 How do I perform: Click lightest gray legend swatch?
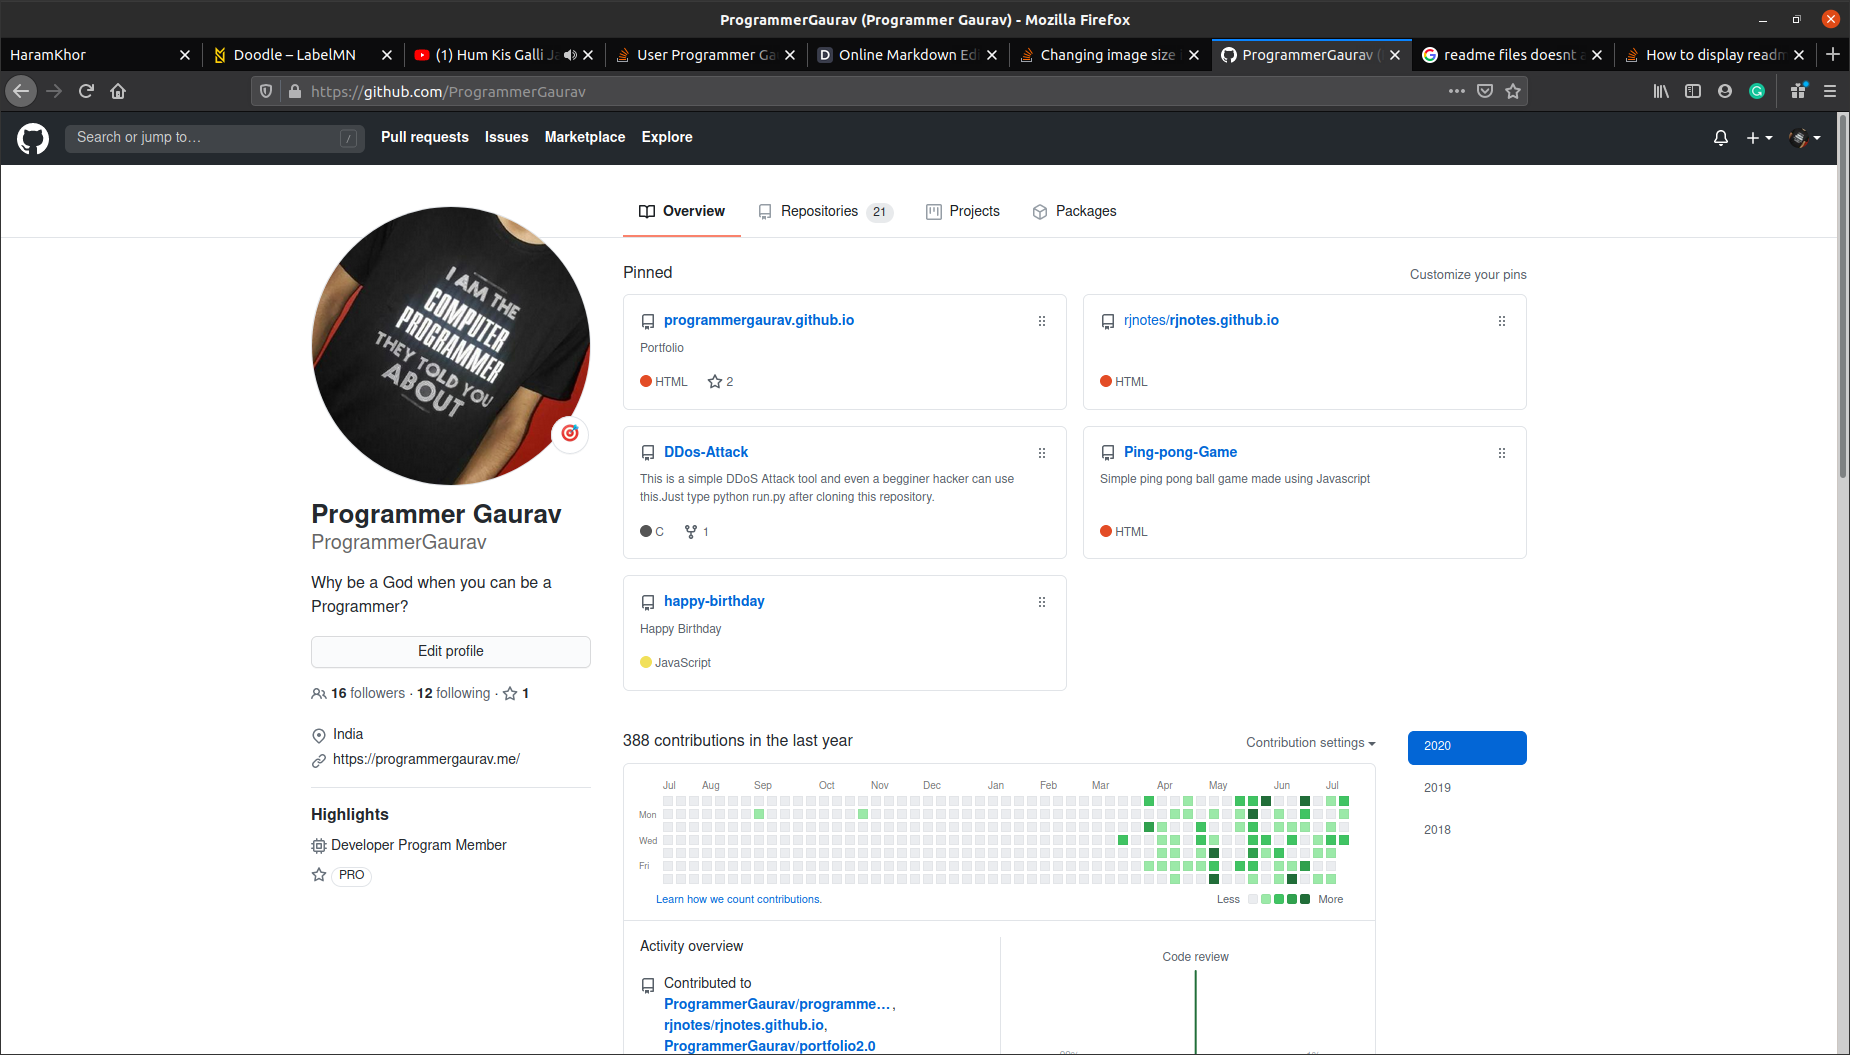click(1253, 899)
